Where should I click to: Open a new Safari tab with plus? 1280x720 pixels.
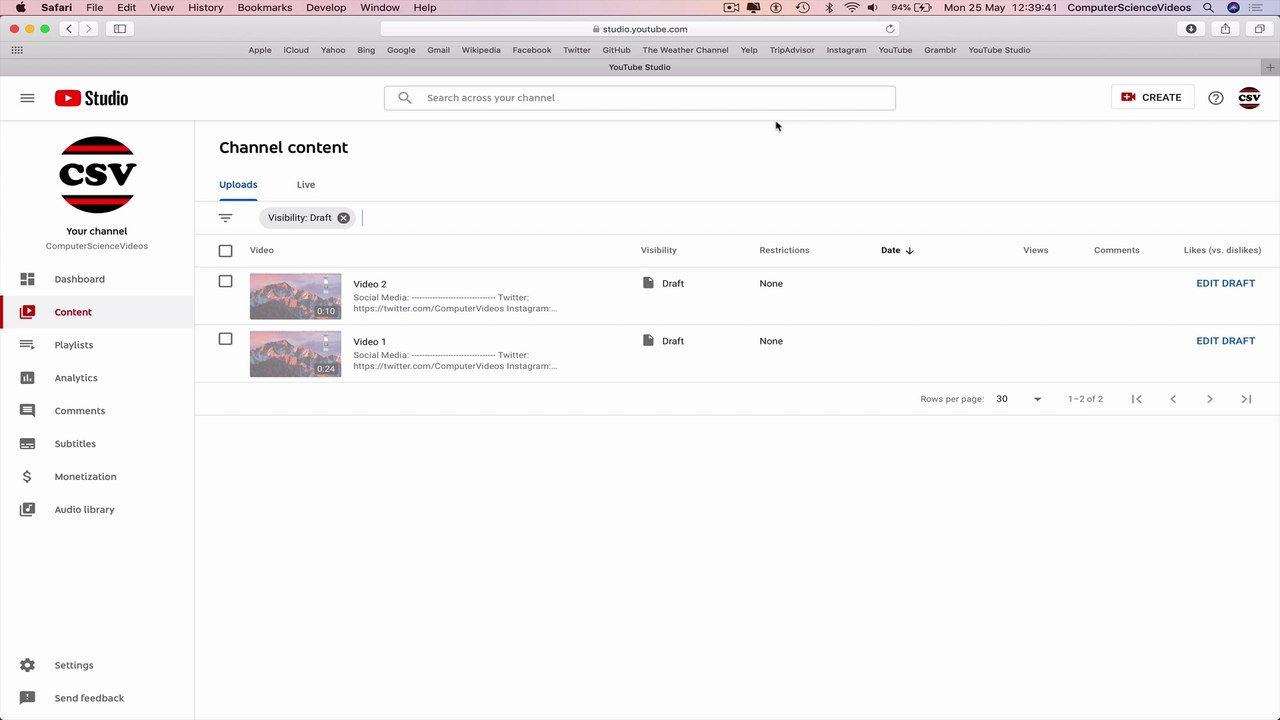1271,67
